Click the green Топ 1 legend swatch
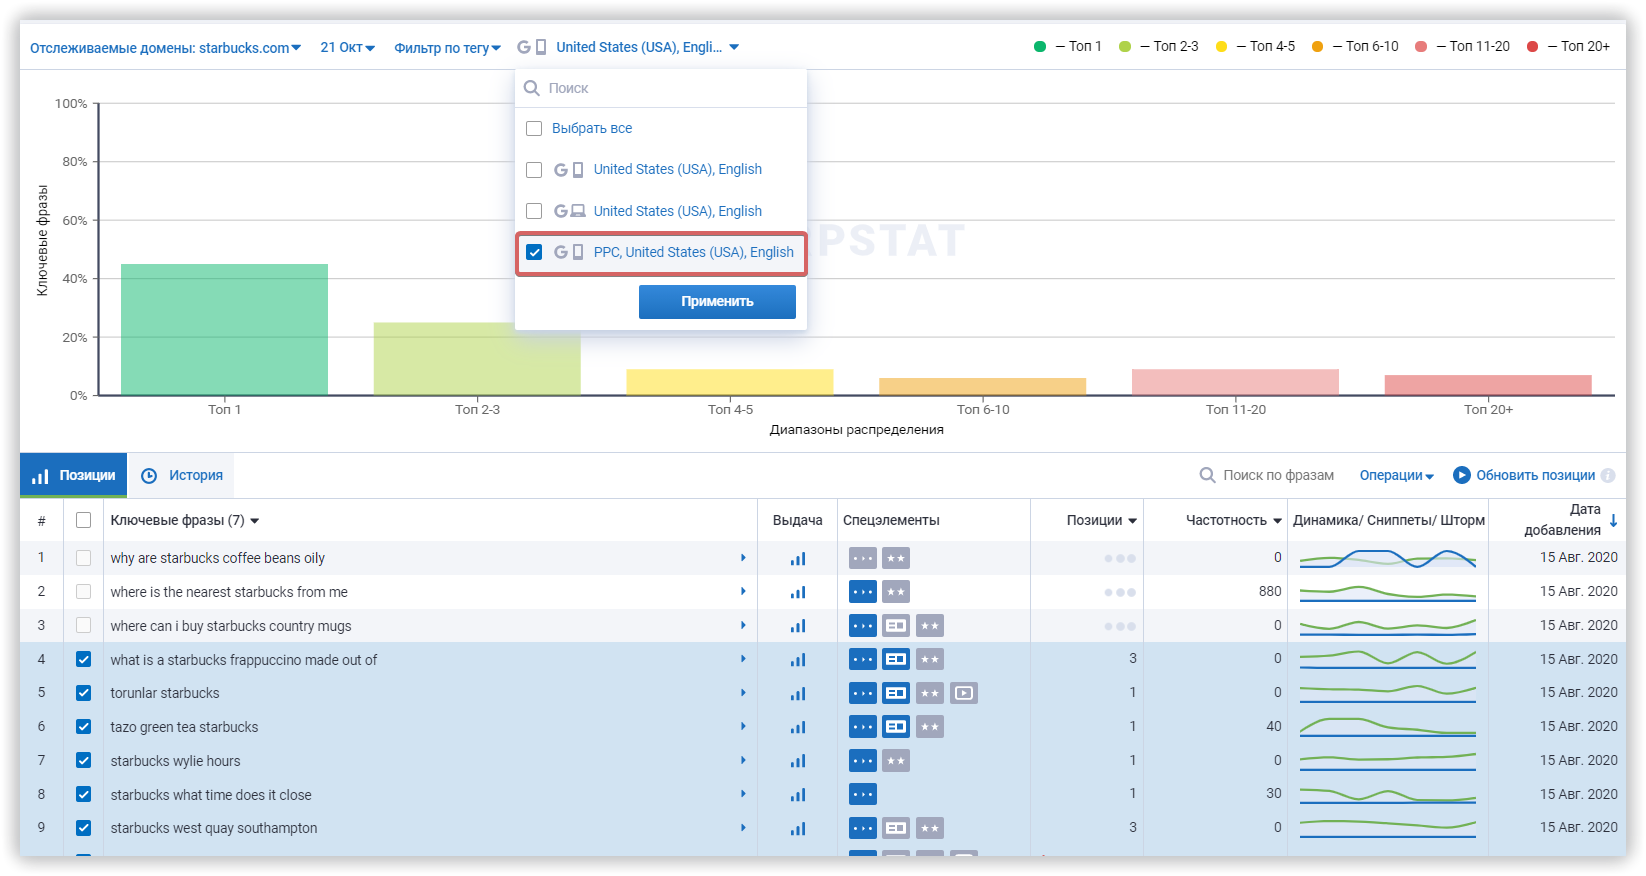This screenshot has width=1646, height=876. coord(1040,46)
